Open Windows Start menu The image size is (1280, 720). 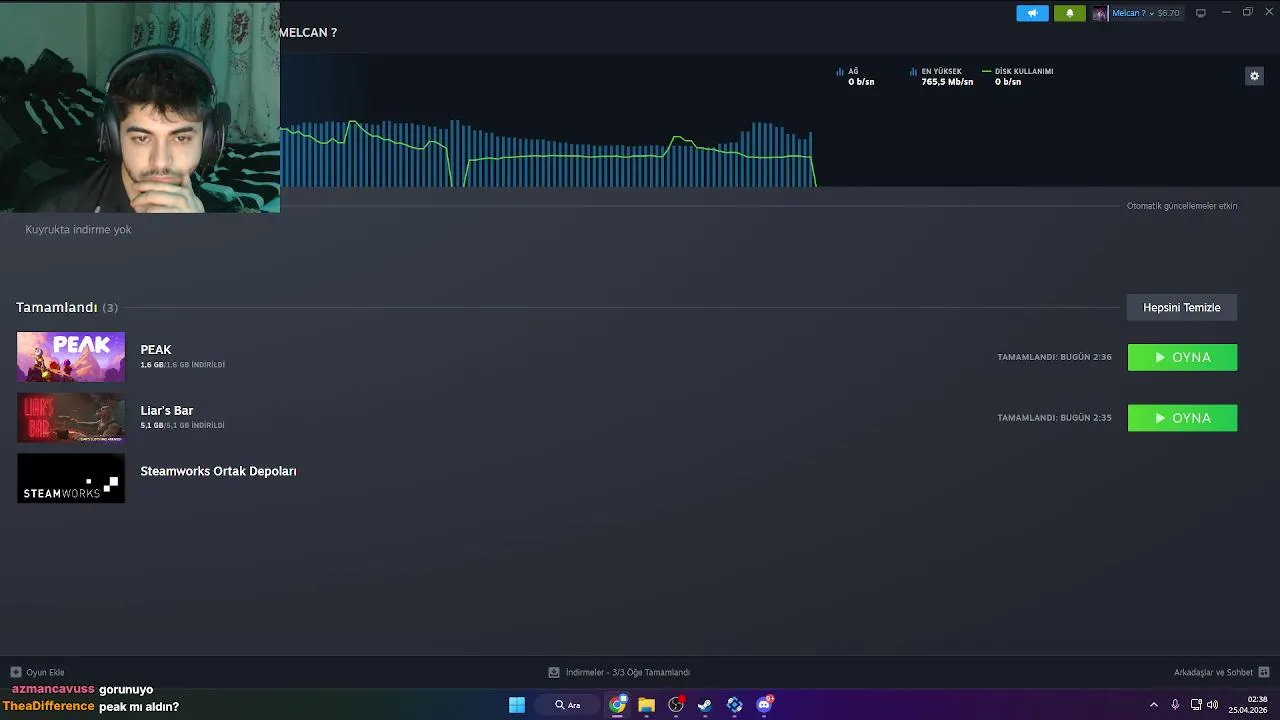click(517, 705)
